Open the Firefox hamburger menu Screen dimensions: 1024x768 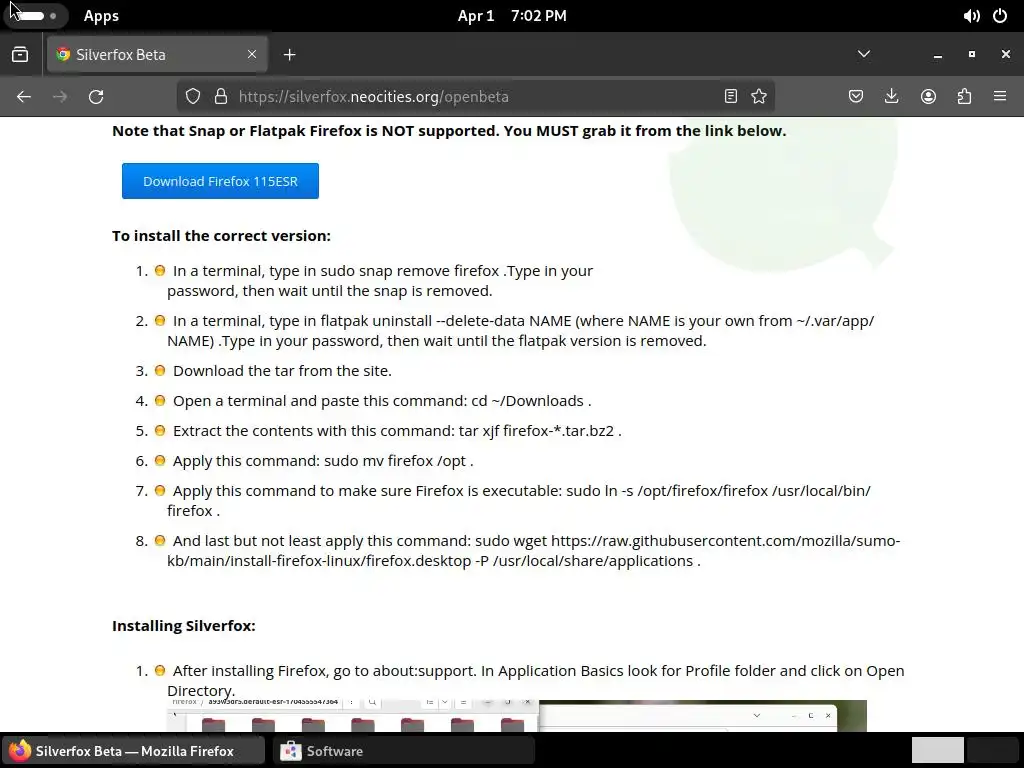tap(1000, 97)
